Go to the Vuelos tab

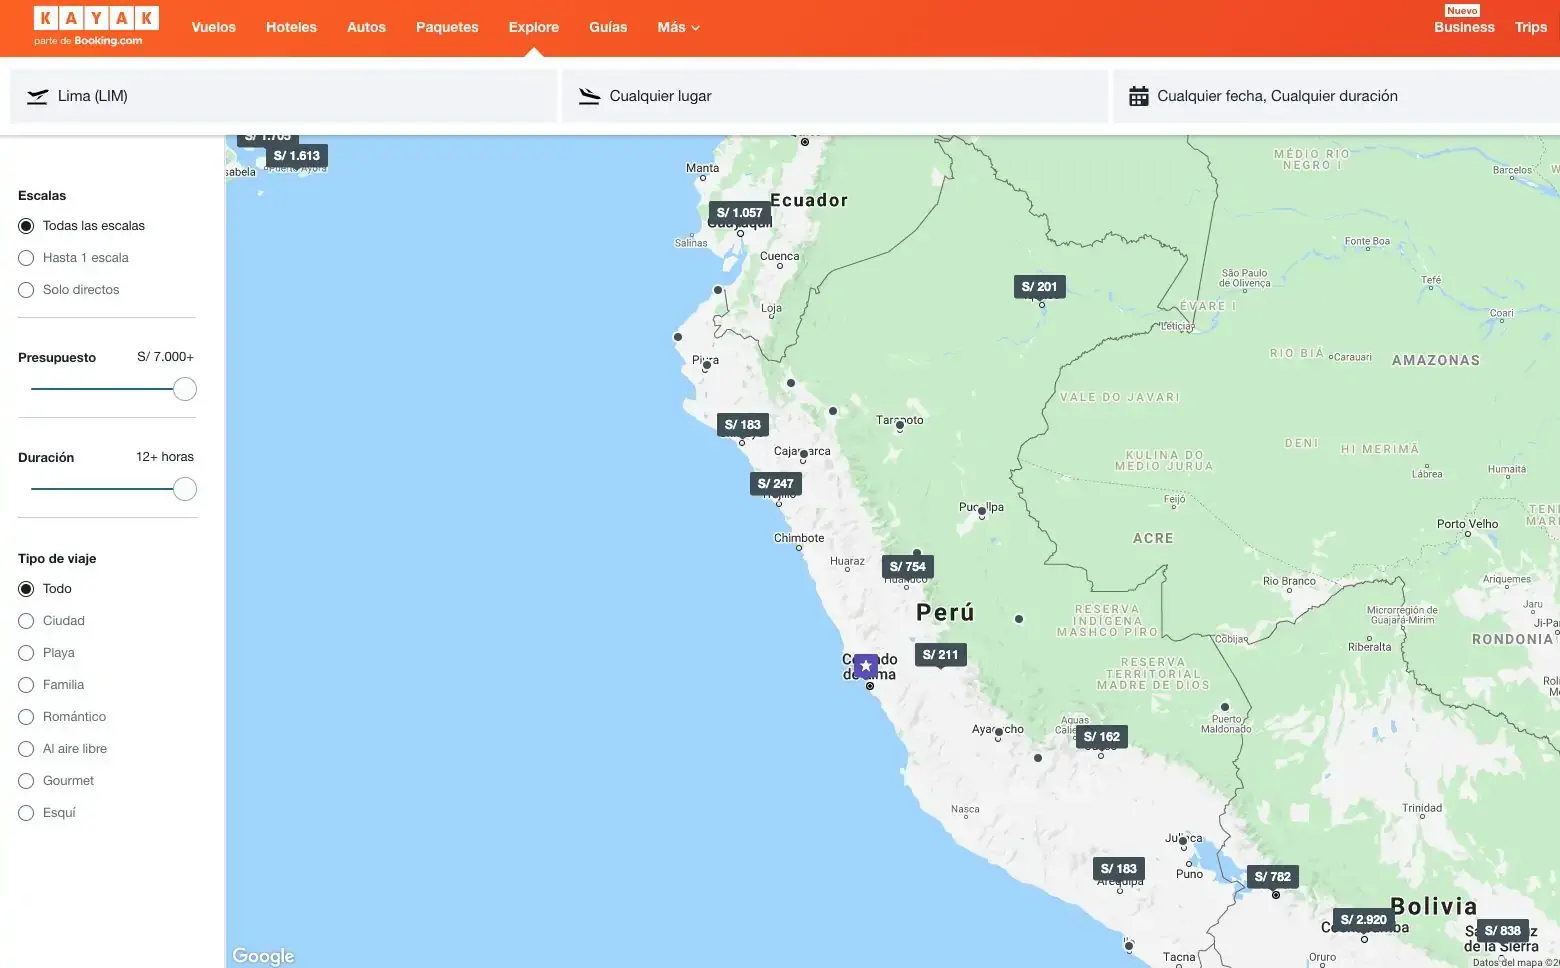coord(213,27)
